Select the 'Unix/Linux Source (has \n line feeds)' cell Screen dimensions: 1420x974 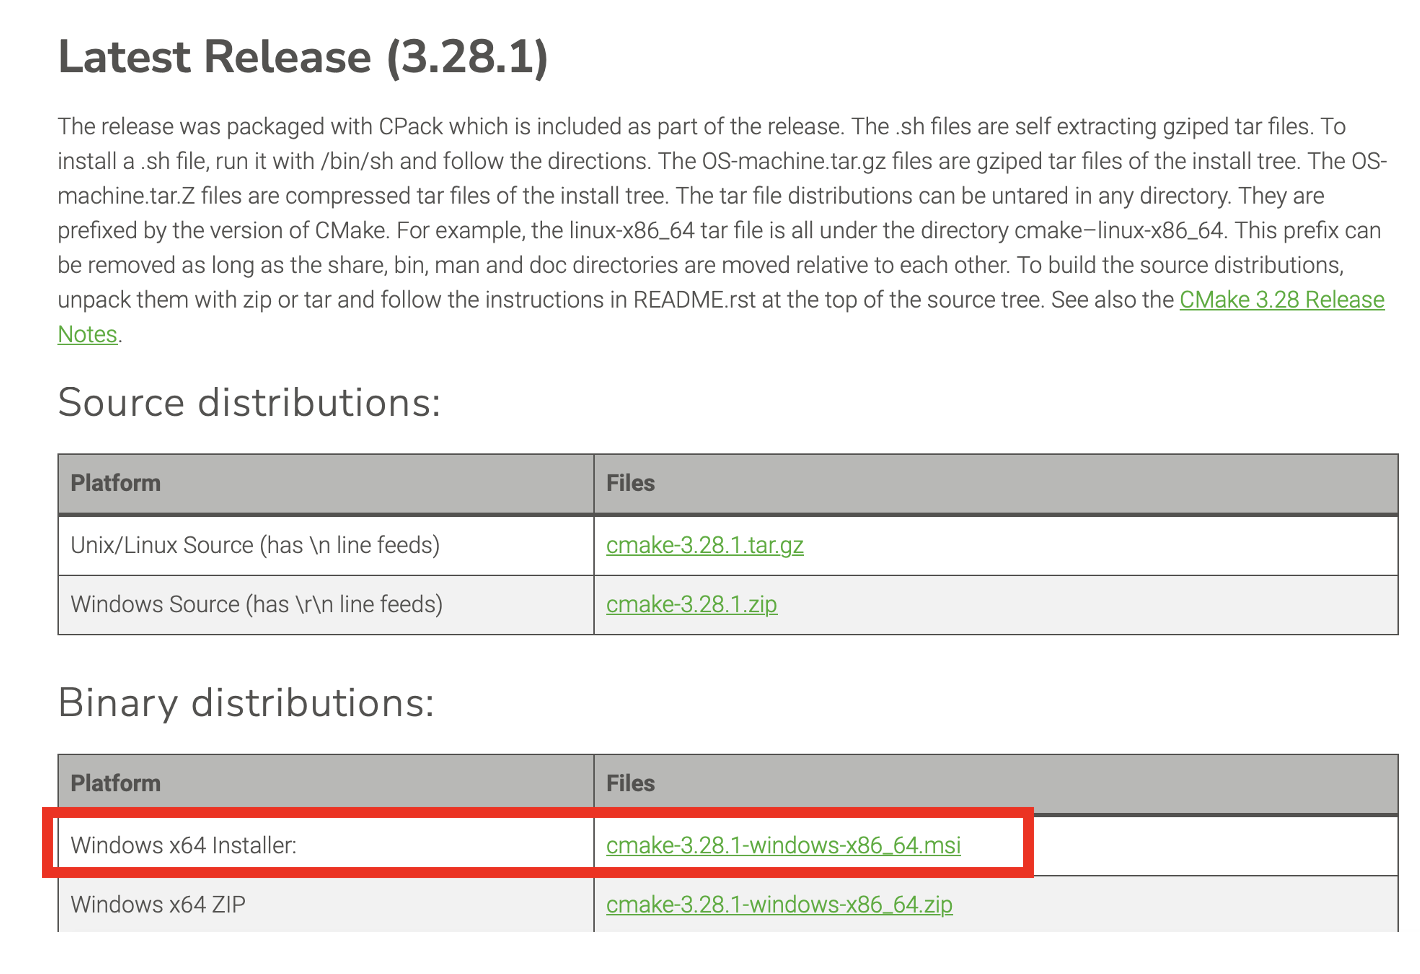coord(326,545)
